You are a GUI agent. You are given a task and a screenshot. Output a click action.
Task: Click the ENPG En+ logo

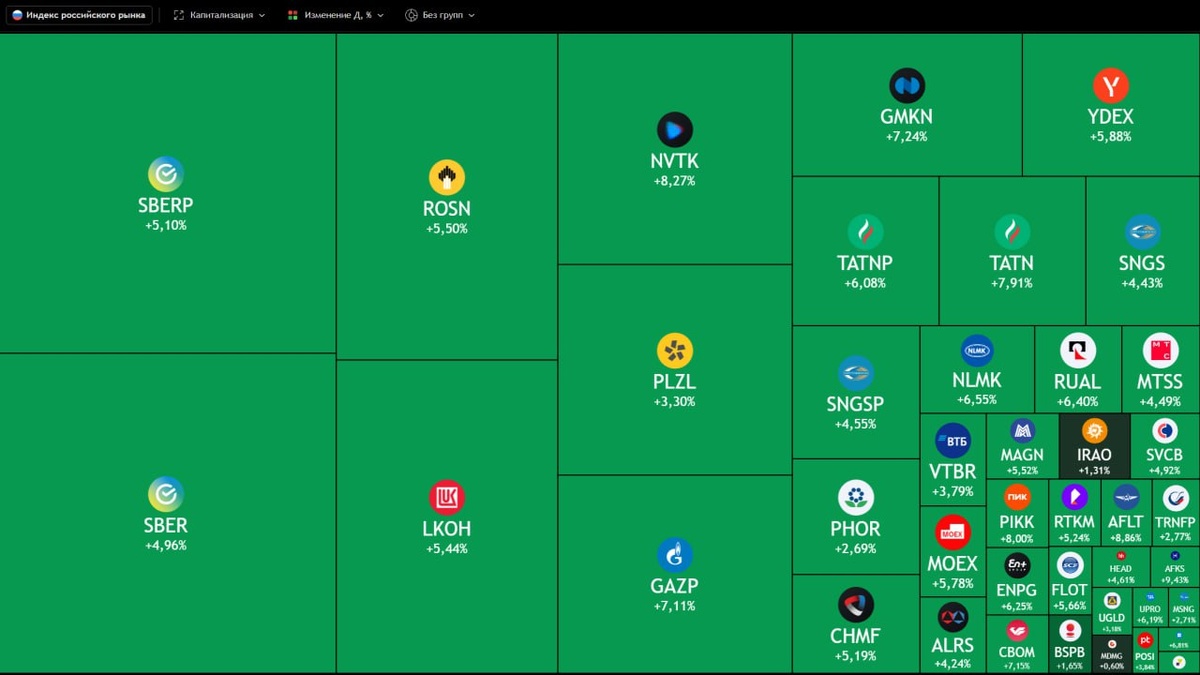click(x=1017, y=565)
